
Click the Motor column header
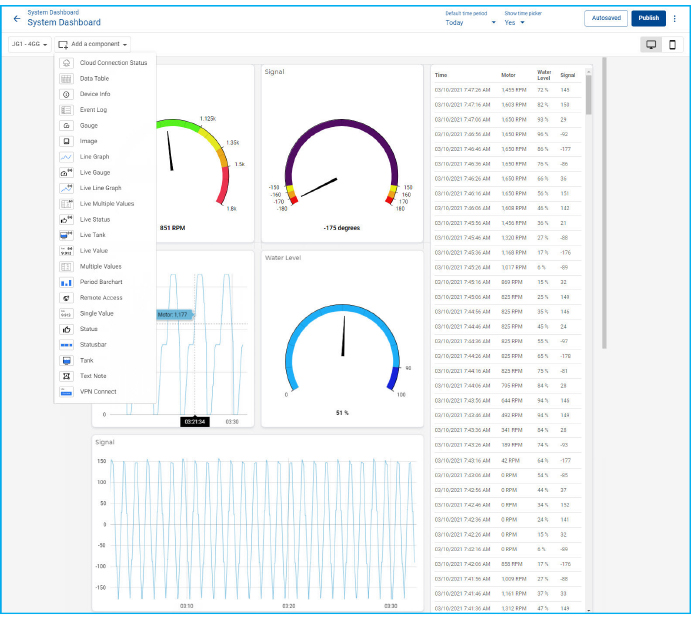pyautogui.click(x=508, y=75)
